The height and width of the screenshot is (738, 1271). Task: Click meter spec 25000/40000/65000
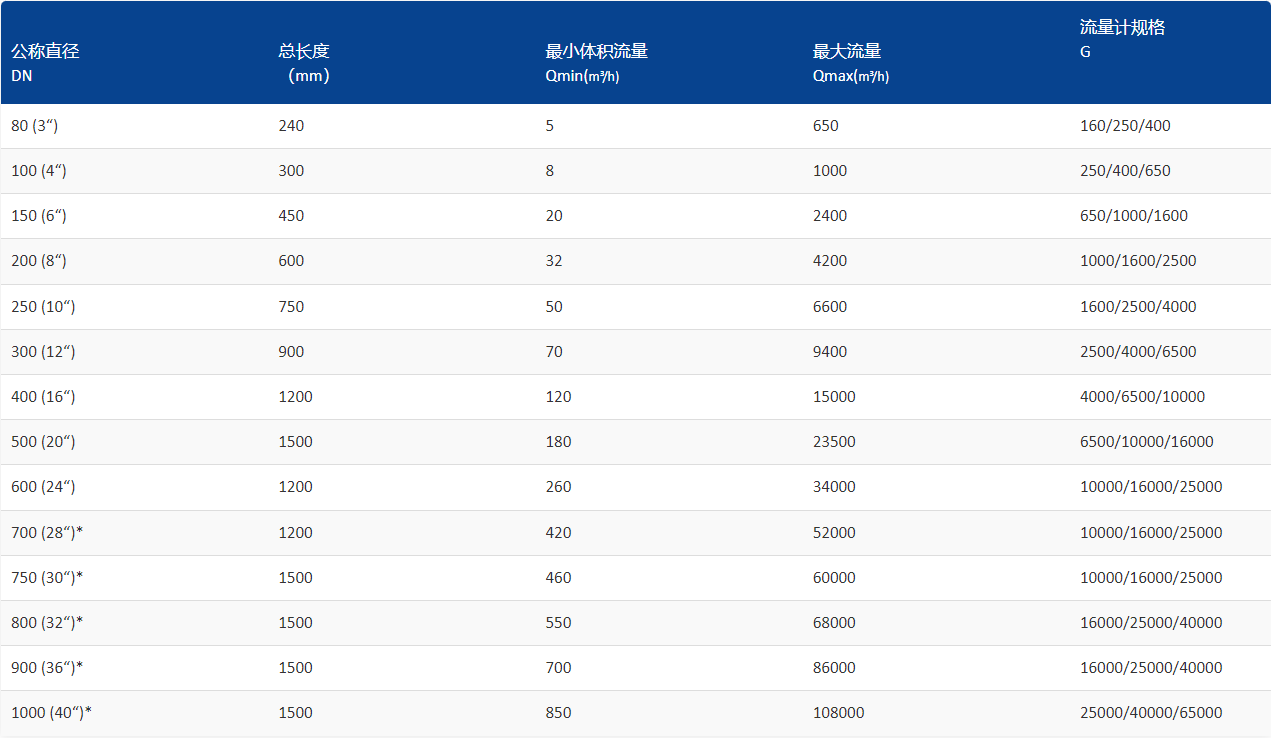pos(1151,713)
